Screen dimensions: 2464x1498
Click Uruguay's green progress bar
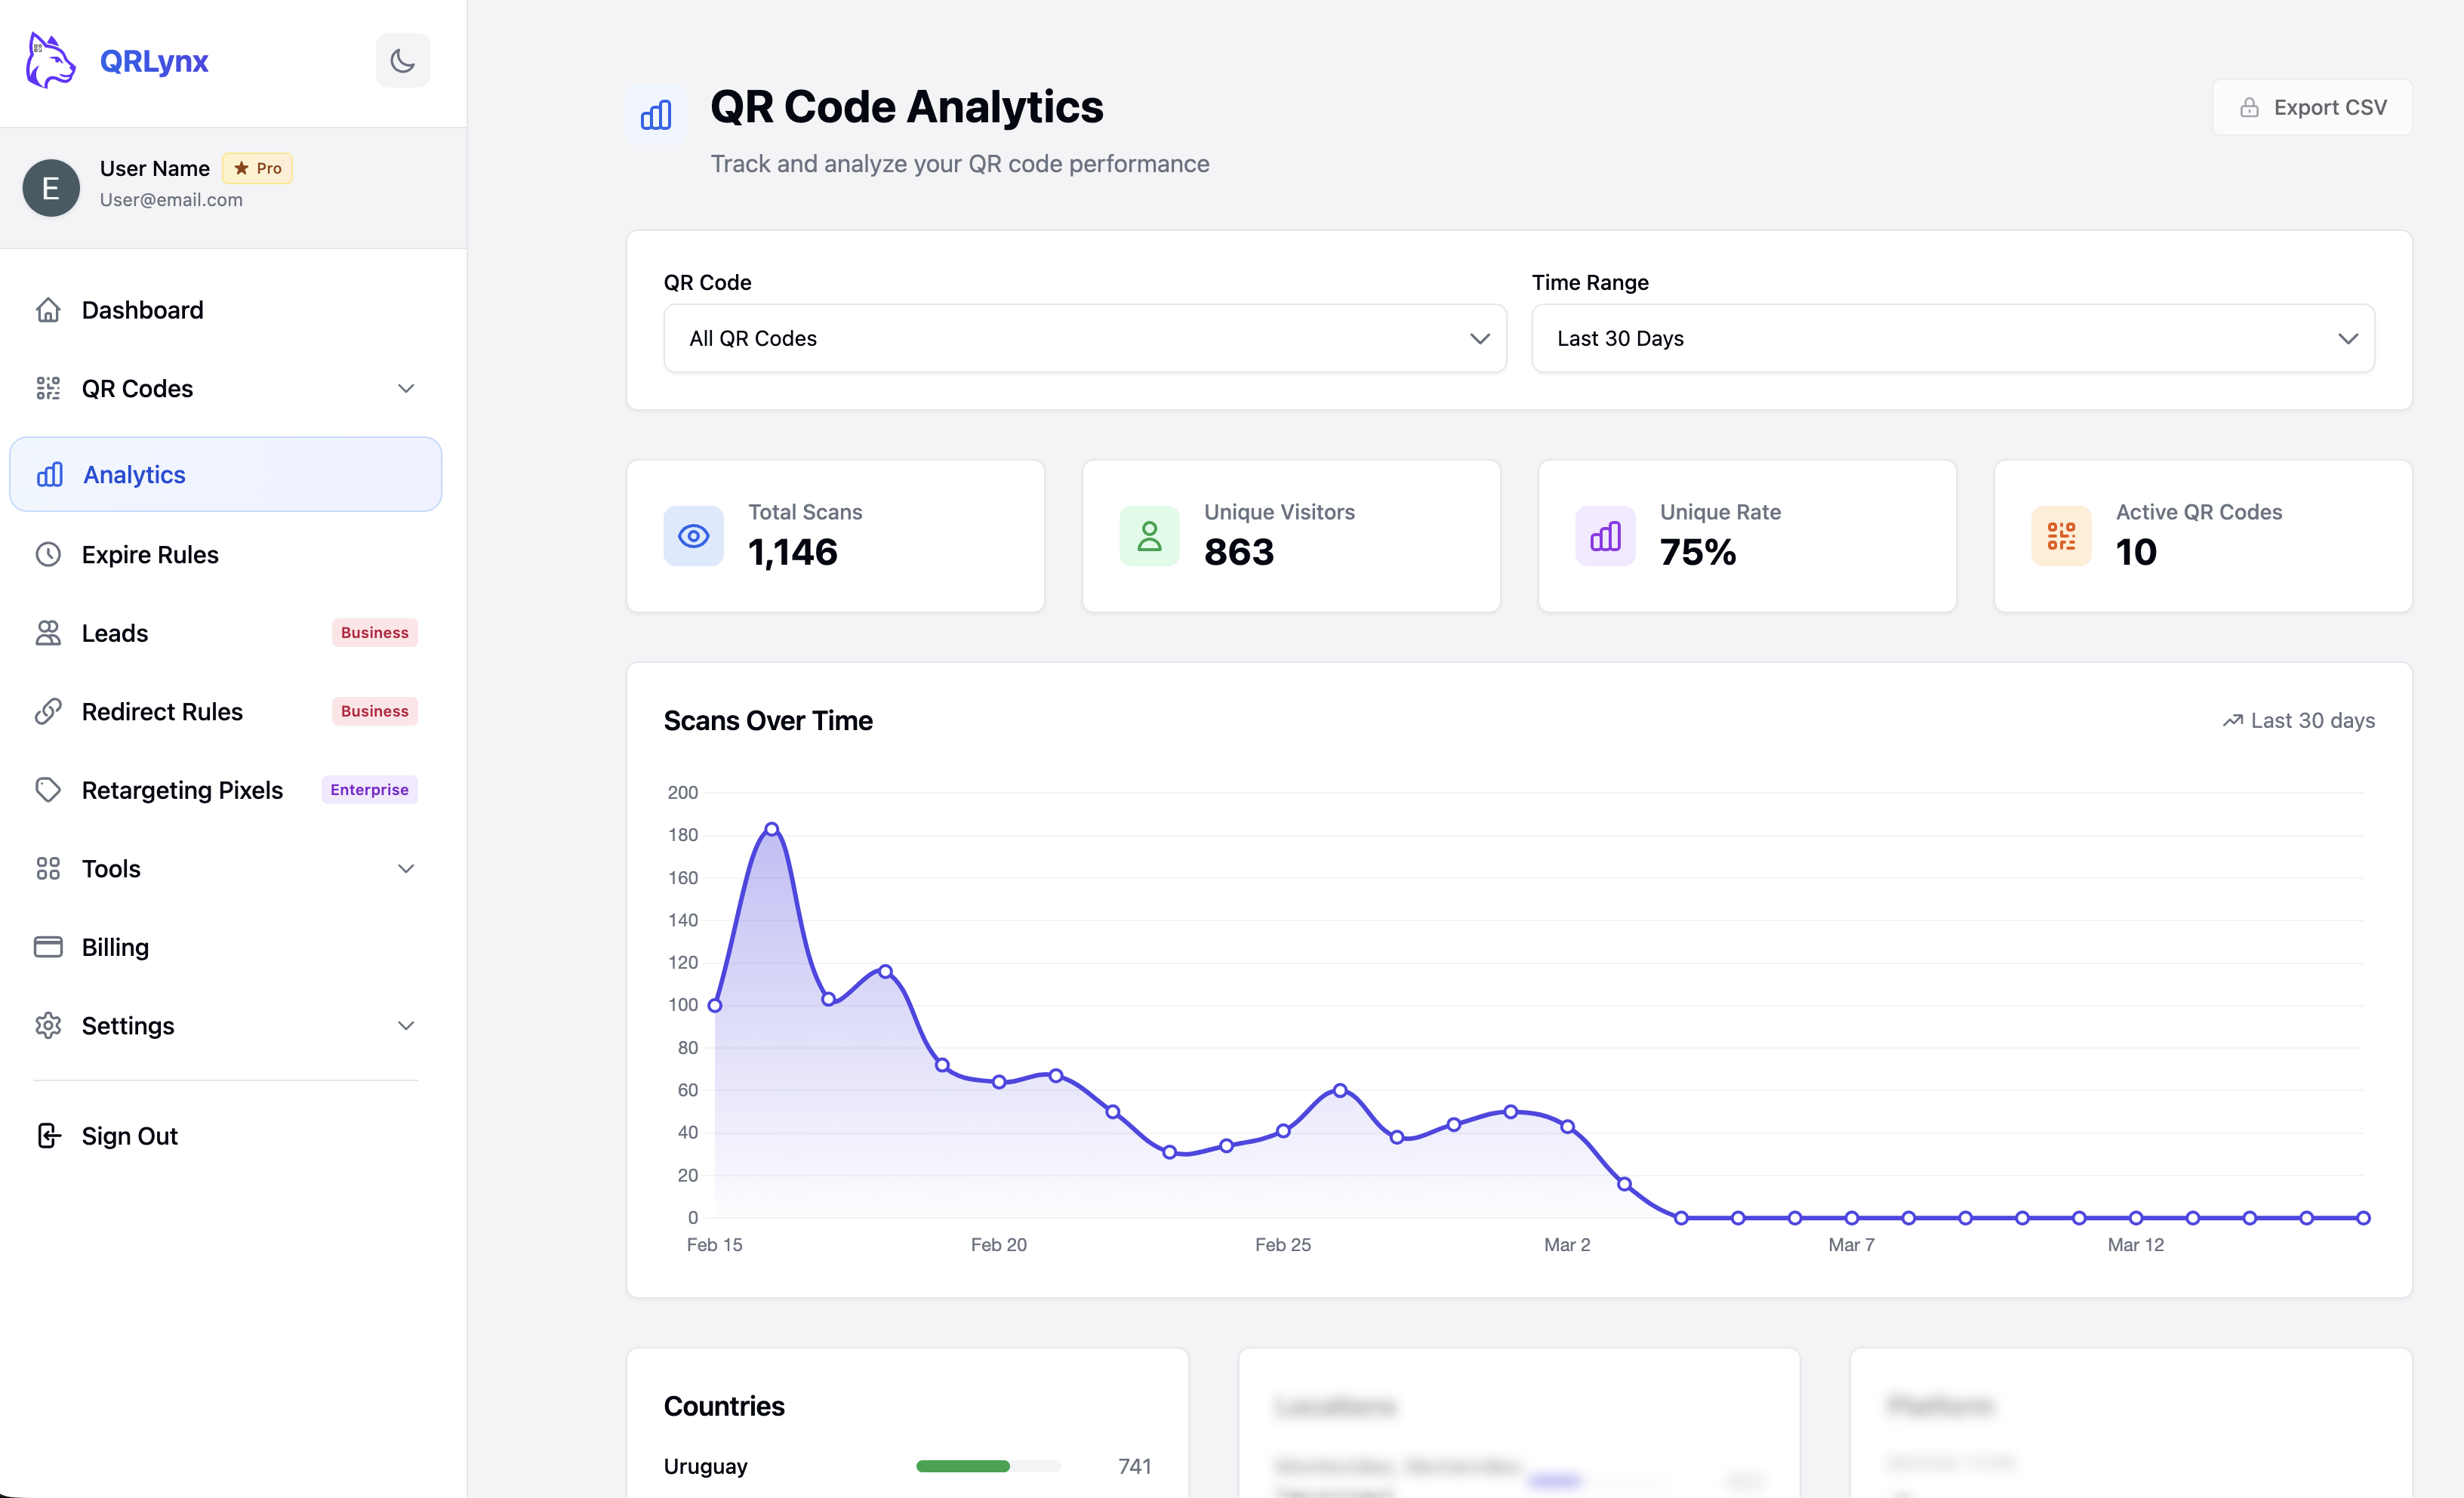click(x=965, y=1466)
